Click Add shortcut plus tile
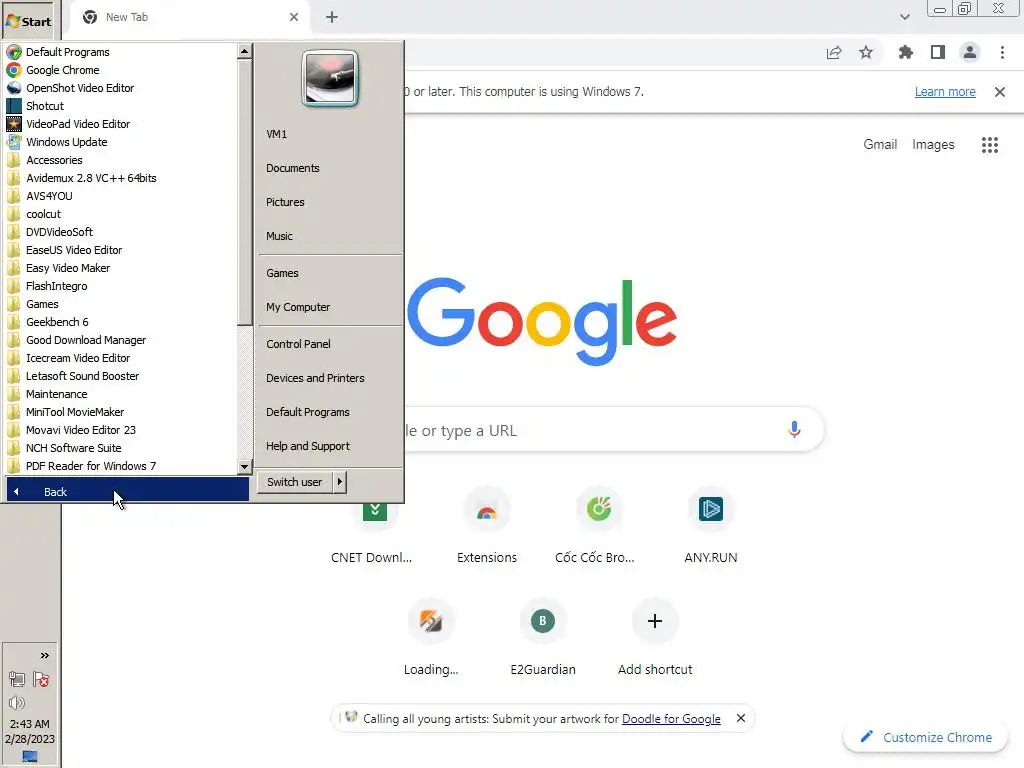Viewport: 1024px width, 768px height. click(x=655, y=640)
